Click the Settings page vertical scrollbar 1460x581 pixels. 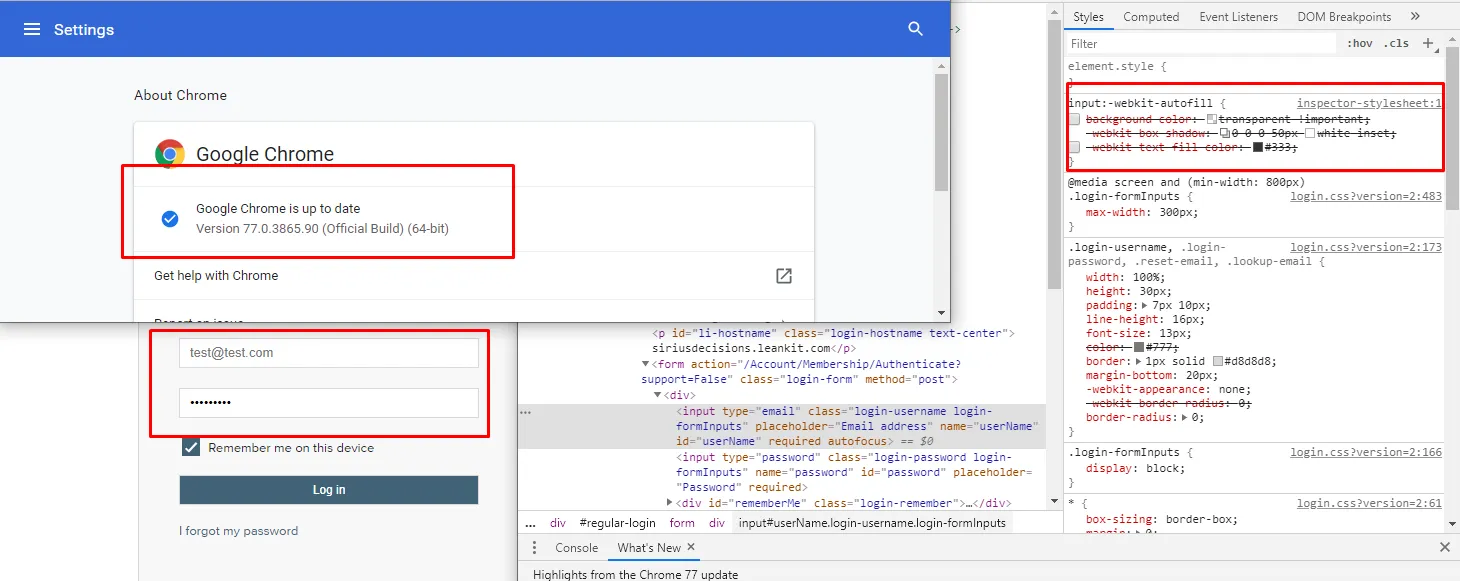pyautogui.click(x=941, y=133)
